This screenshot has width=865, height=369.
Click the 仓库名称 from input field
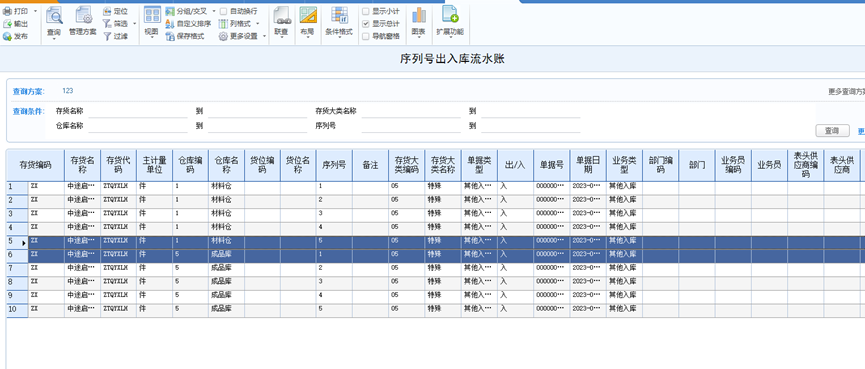tap(138, 126)
